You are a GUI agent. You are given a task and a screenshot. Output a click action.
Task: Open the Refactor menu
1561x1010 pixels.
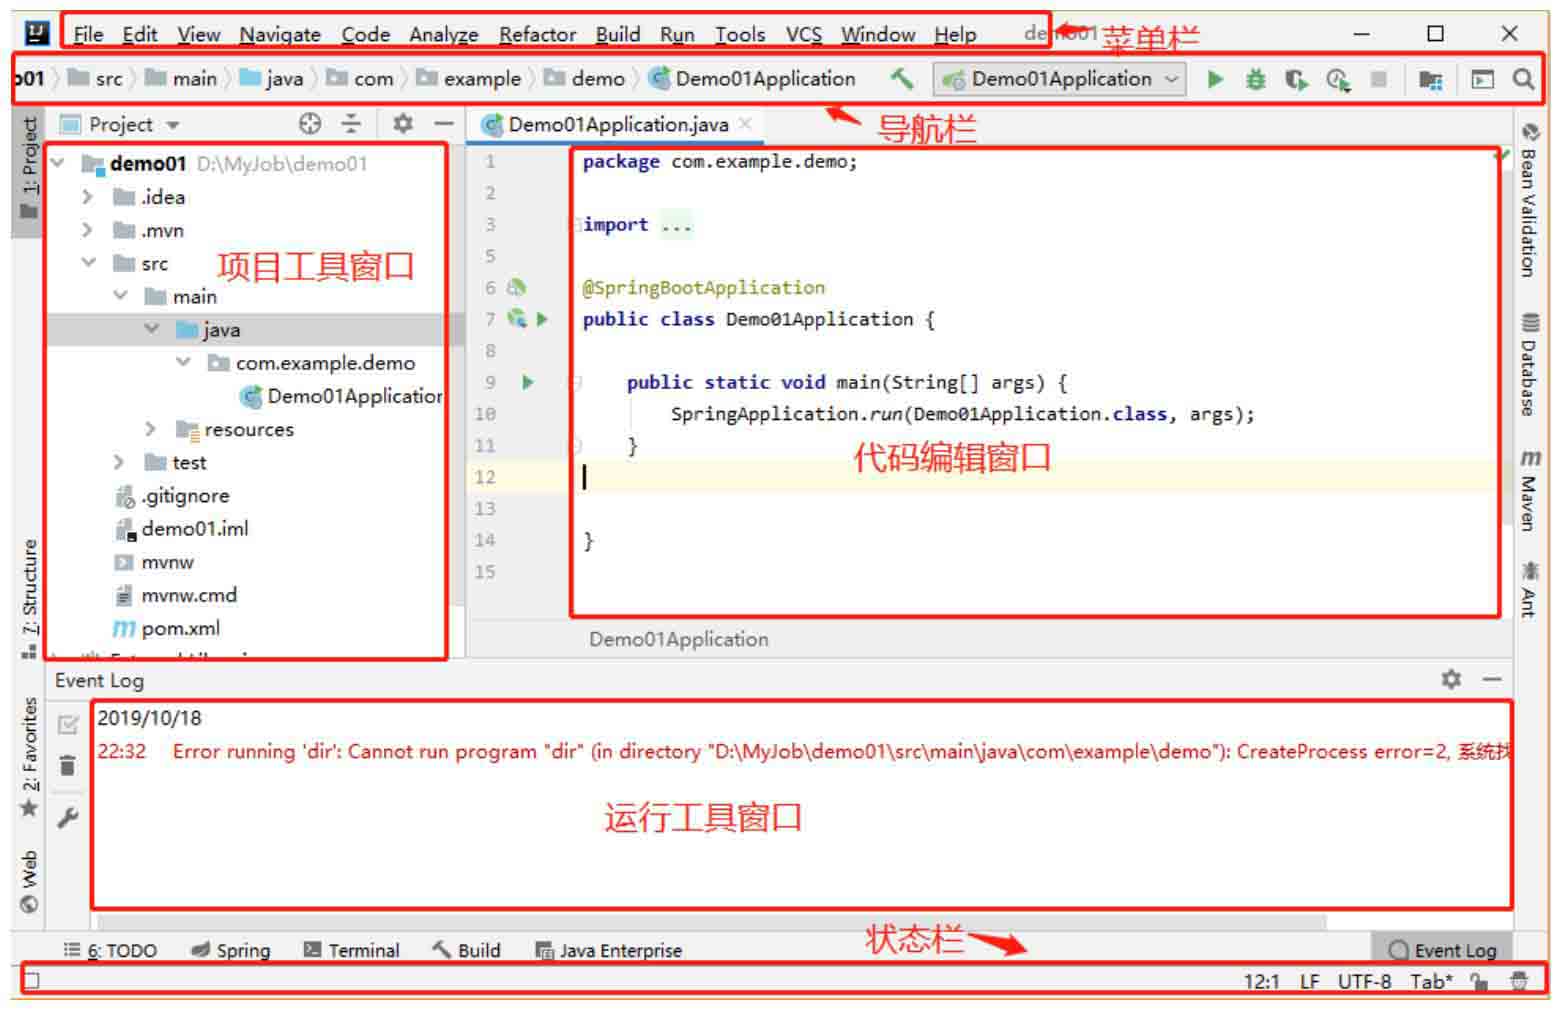pyautogui.click(x=537, y=34)
